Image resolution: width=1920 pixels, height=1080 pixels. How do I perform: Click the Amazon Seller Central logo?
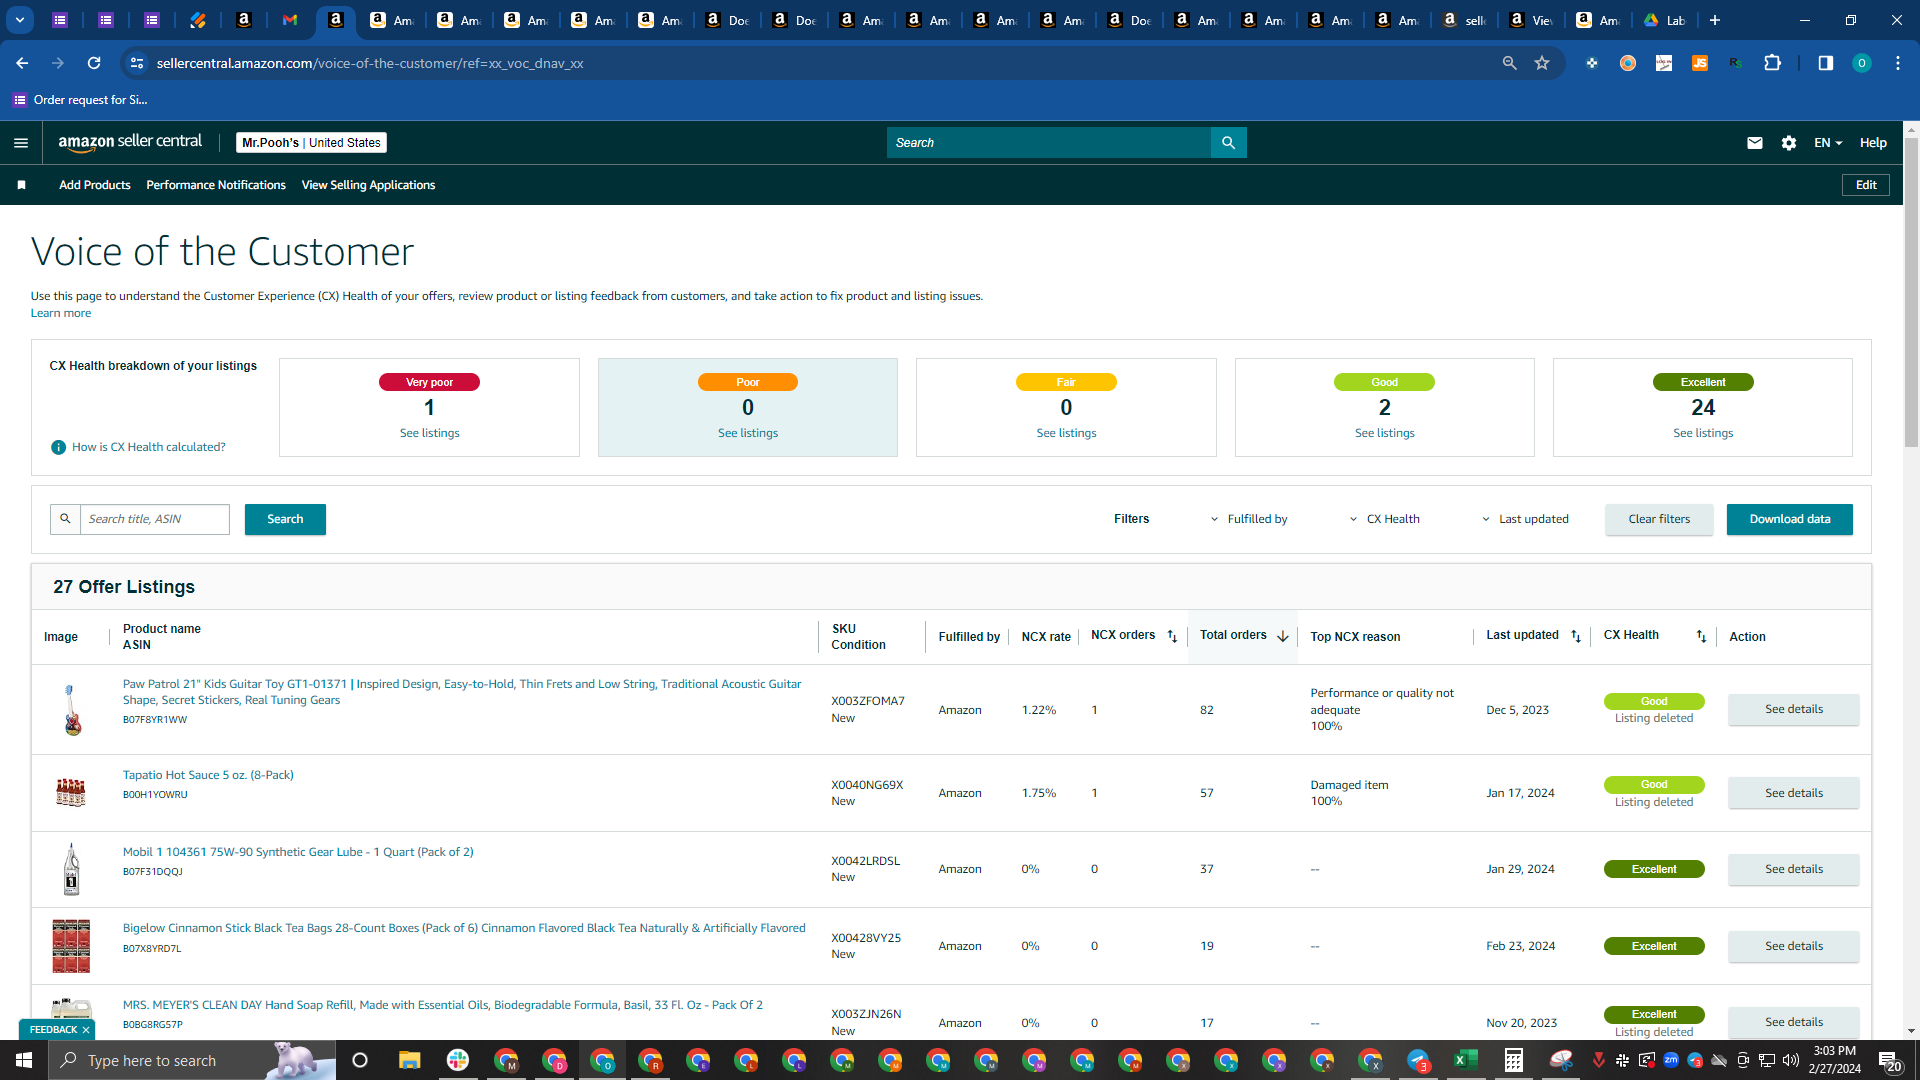(130, 142)
